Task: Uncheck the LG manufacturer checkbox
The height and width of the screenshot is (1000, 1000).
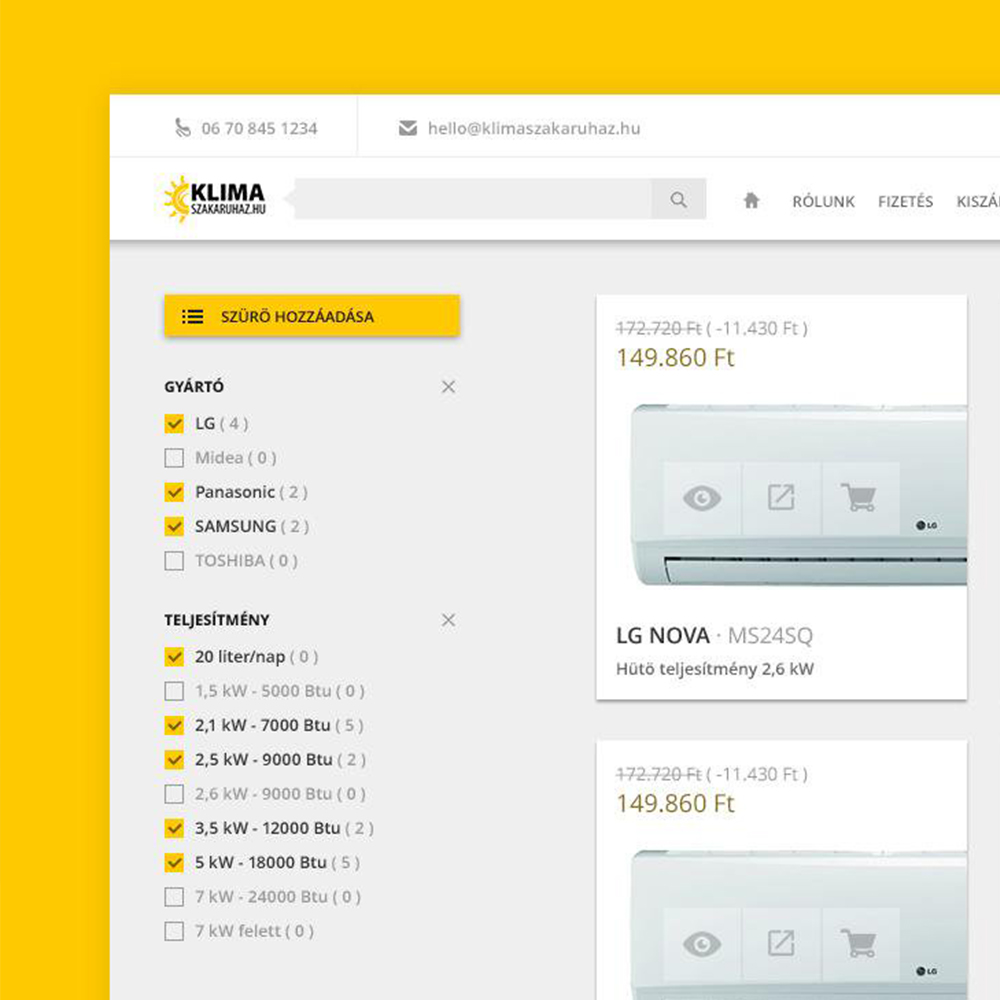Action: click(174, 423)
